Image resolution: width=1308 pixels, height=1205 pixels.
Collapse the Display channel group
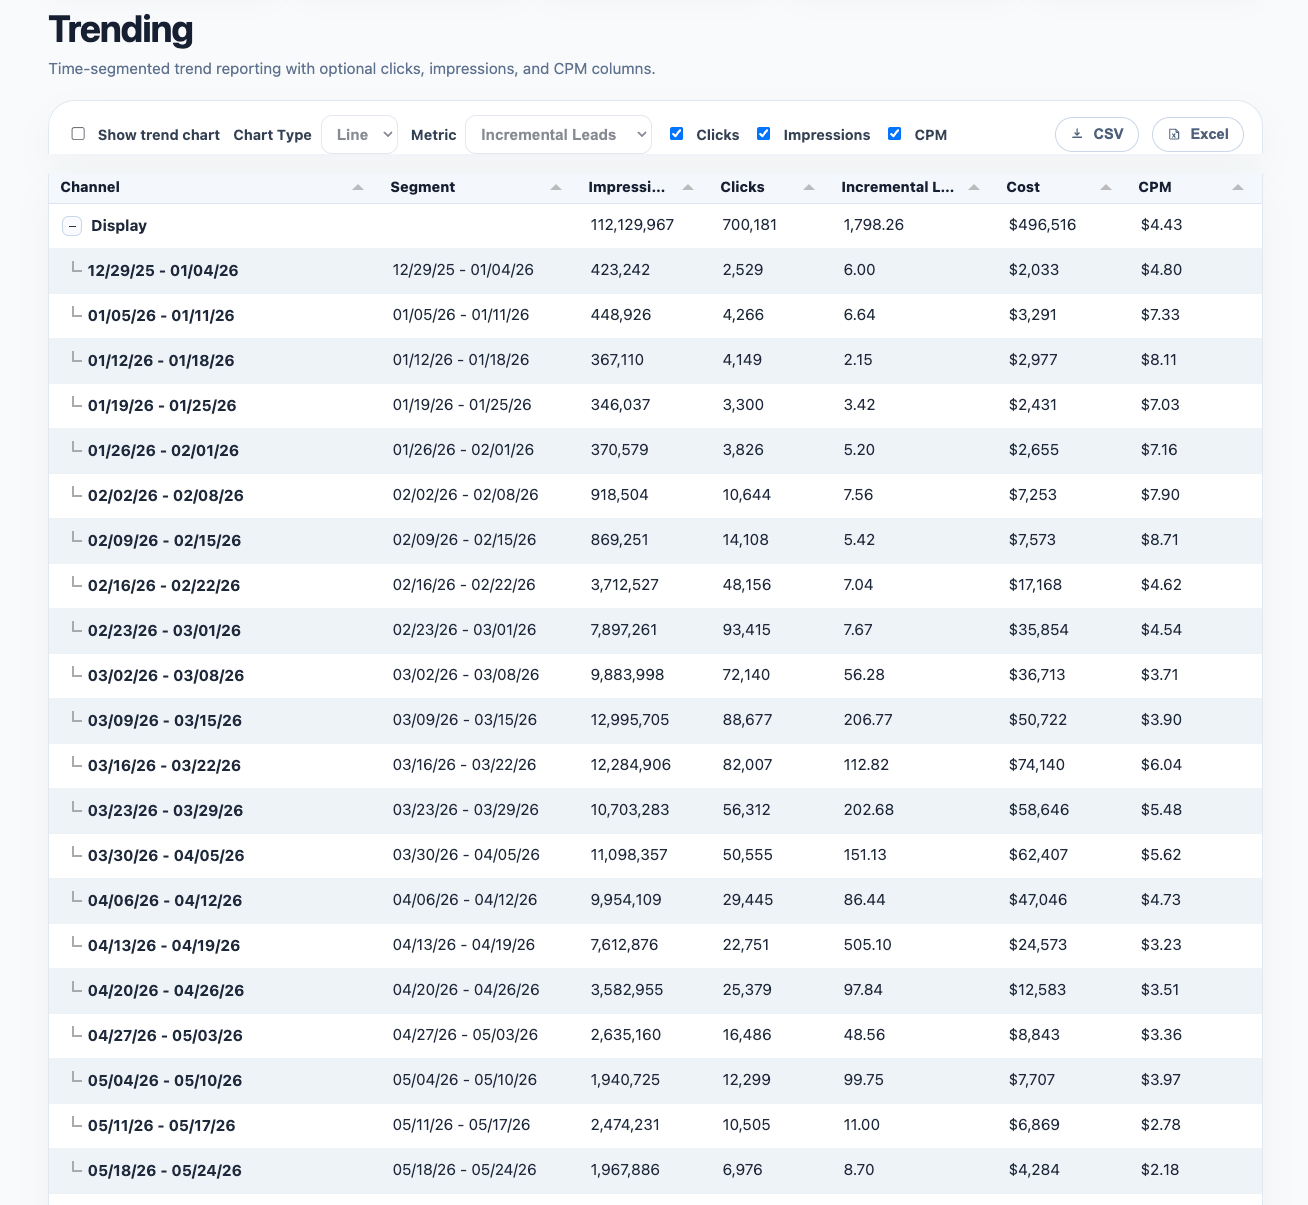tap(72, 226)
